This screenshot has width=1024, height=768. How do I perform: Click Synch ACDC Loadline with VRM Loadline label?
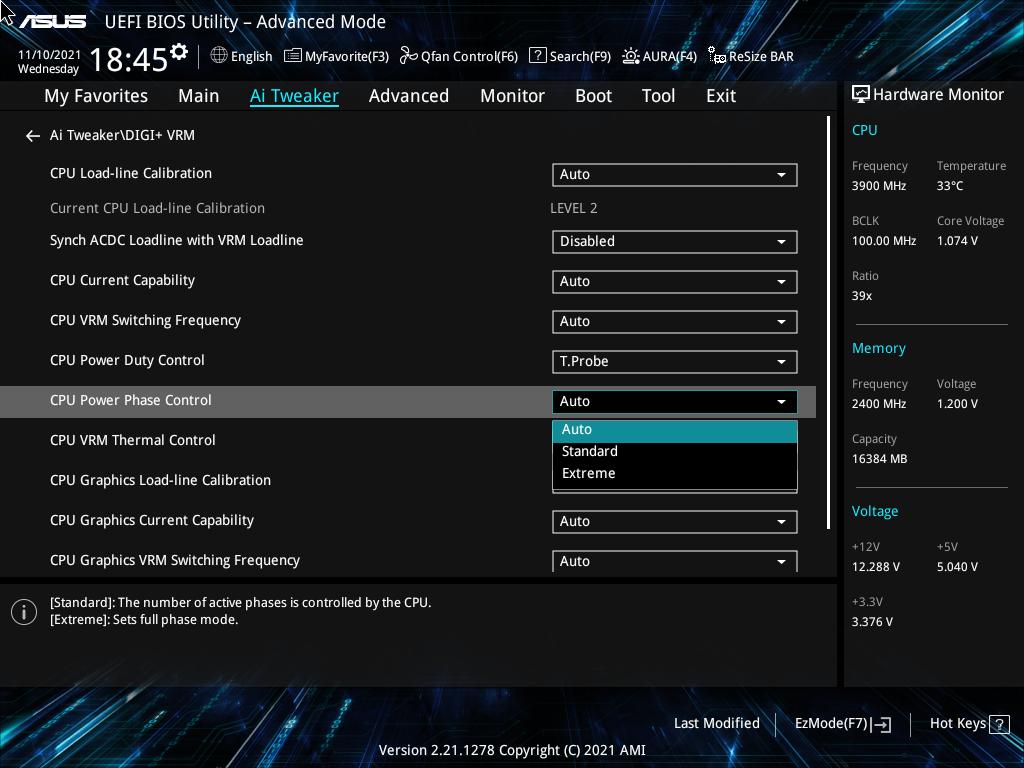pyautogui.click(x=176, y=240)
